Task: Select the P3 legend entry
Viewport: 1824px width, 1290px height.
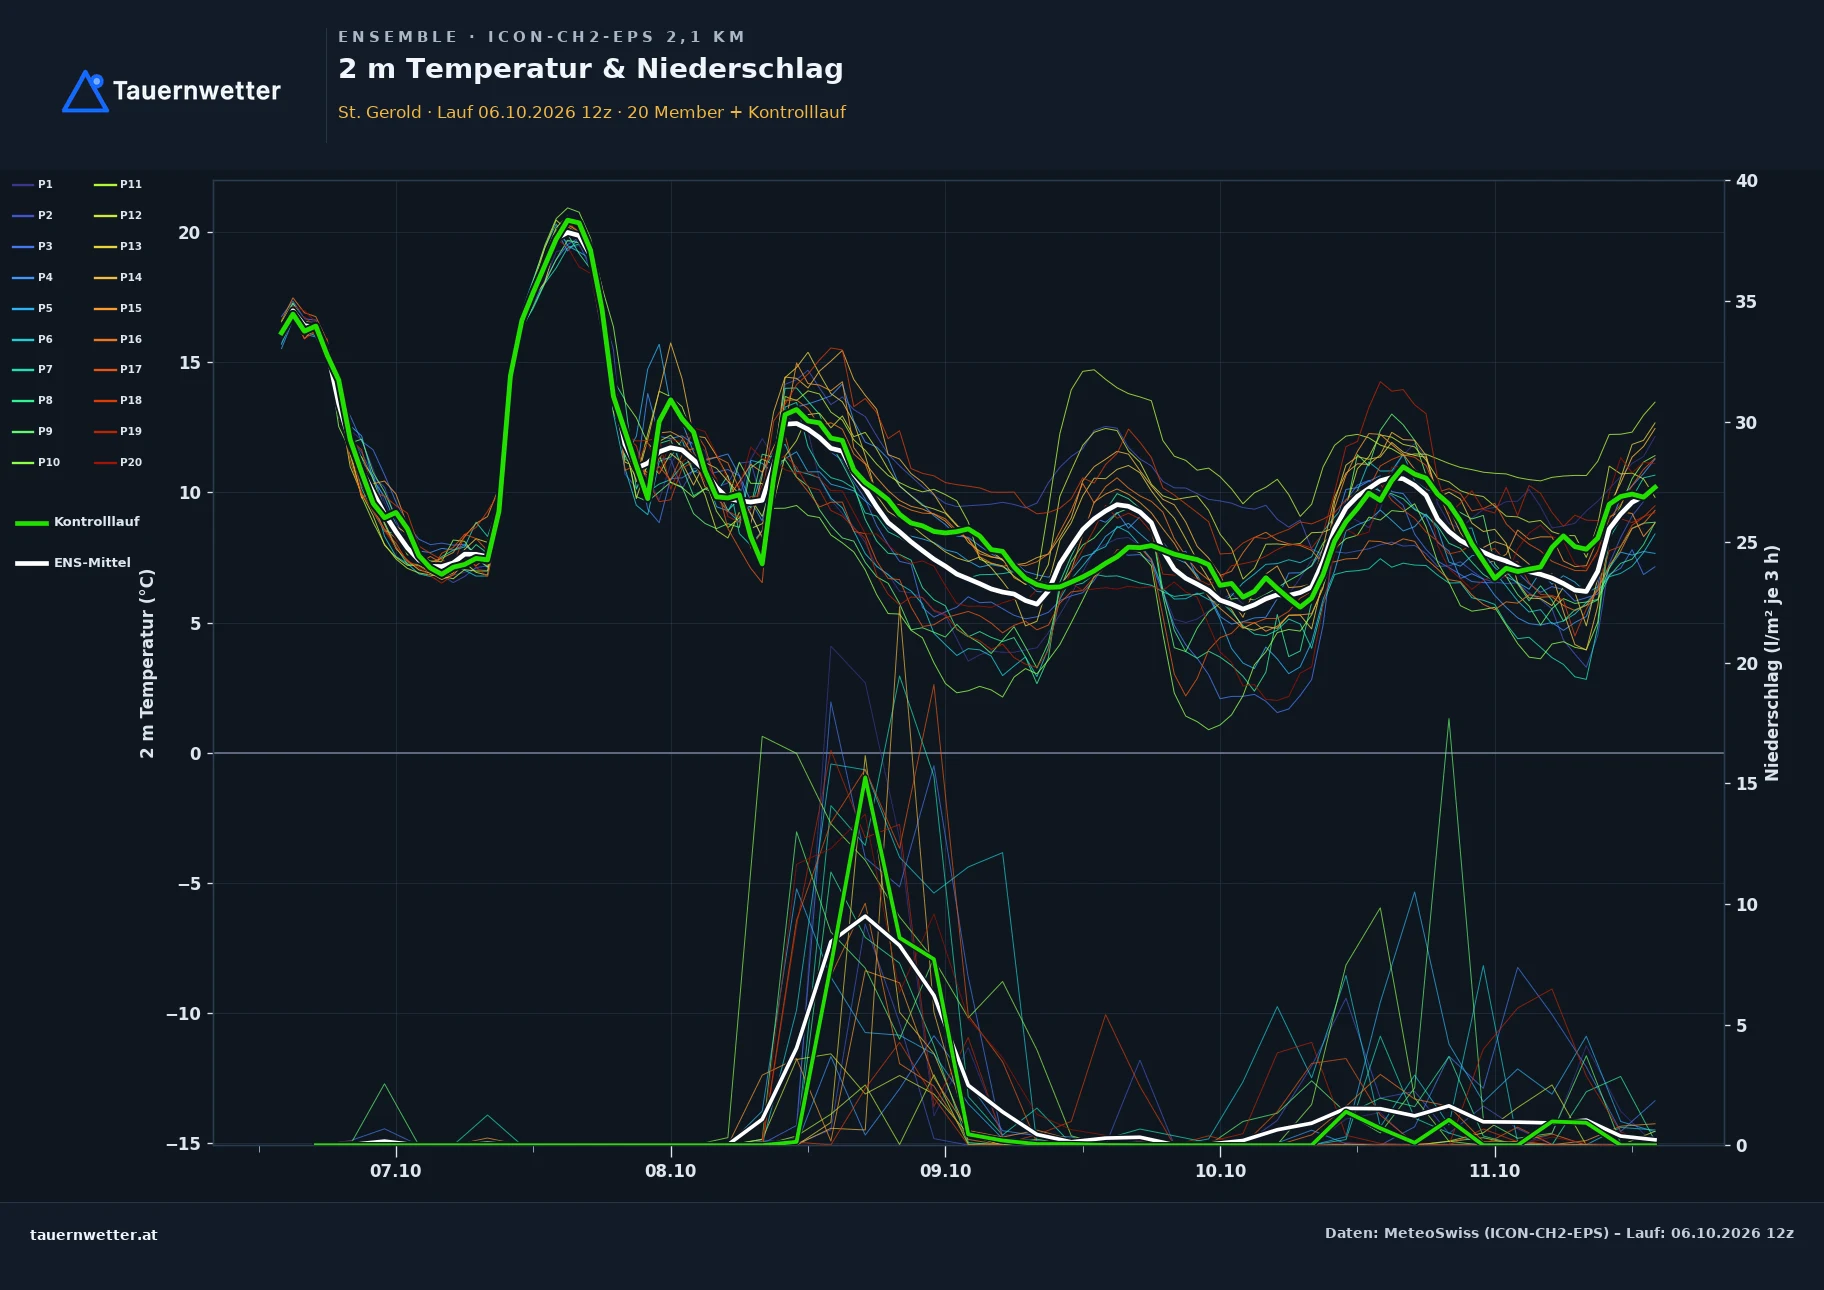Action: pyautogui.click(x=33, y=246)
